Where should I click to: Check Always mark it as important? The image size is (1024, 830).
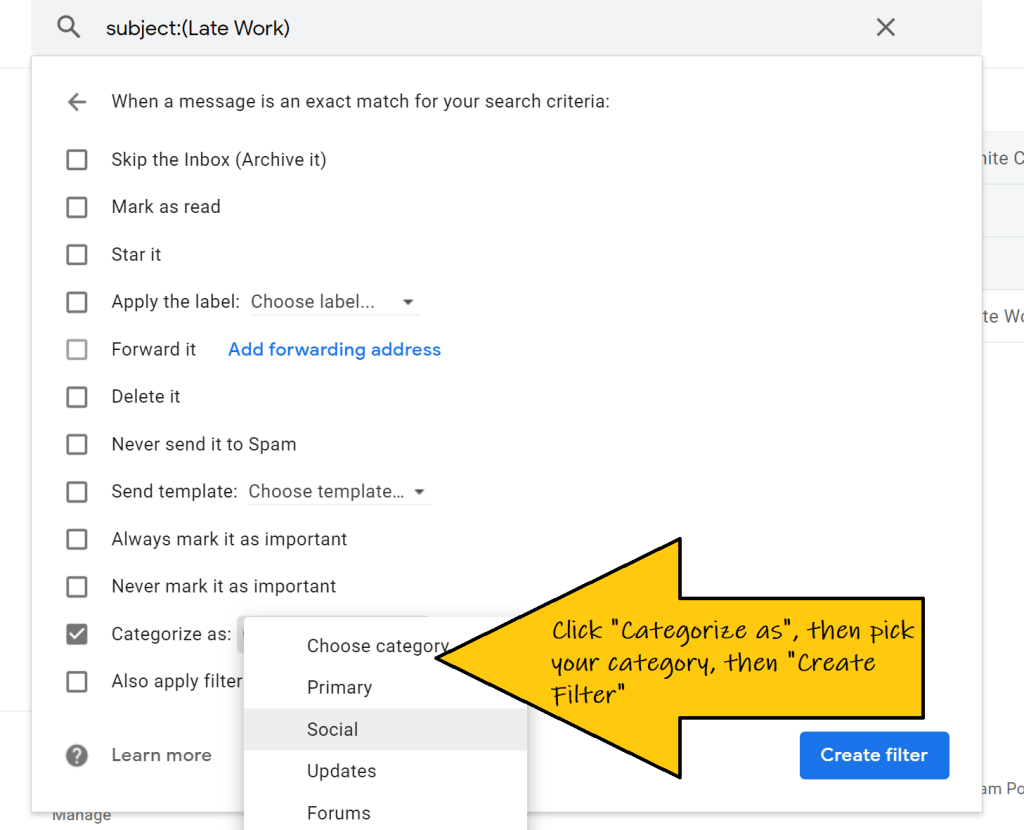click(x=77, y=539)
